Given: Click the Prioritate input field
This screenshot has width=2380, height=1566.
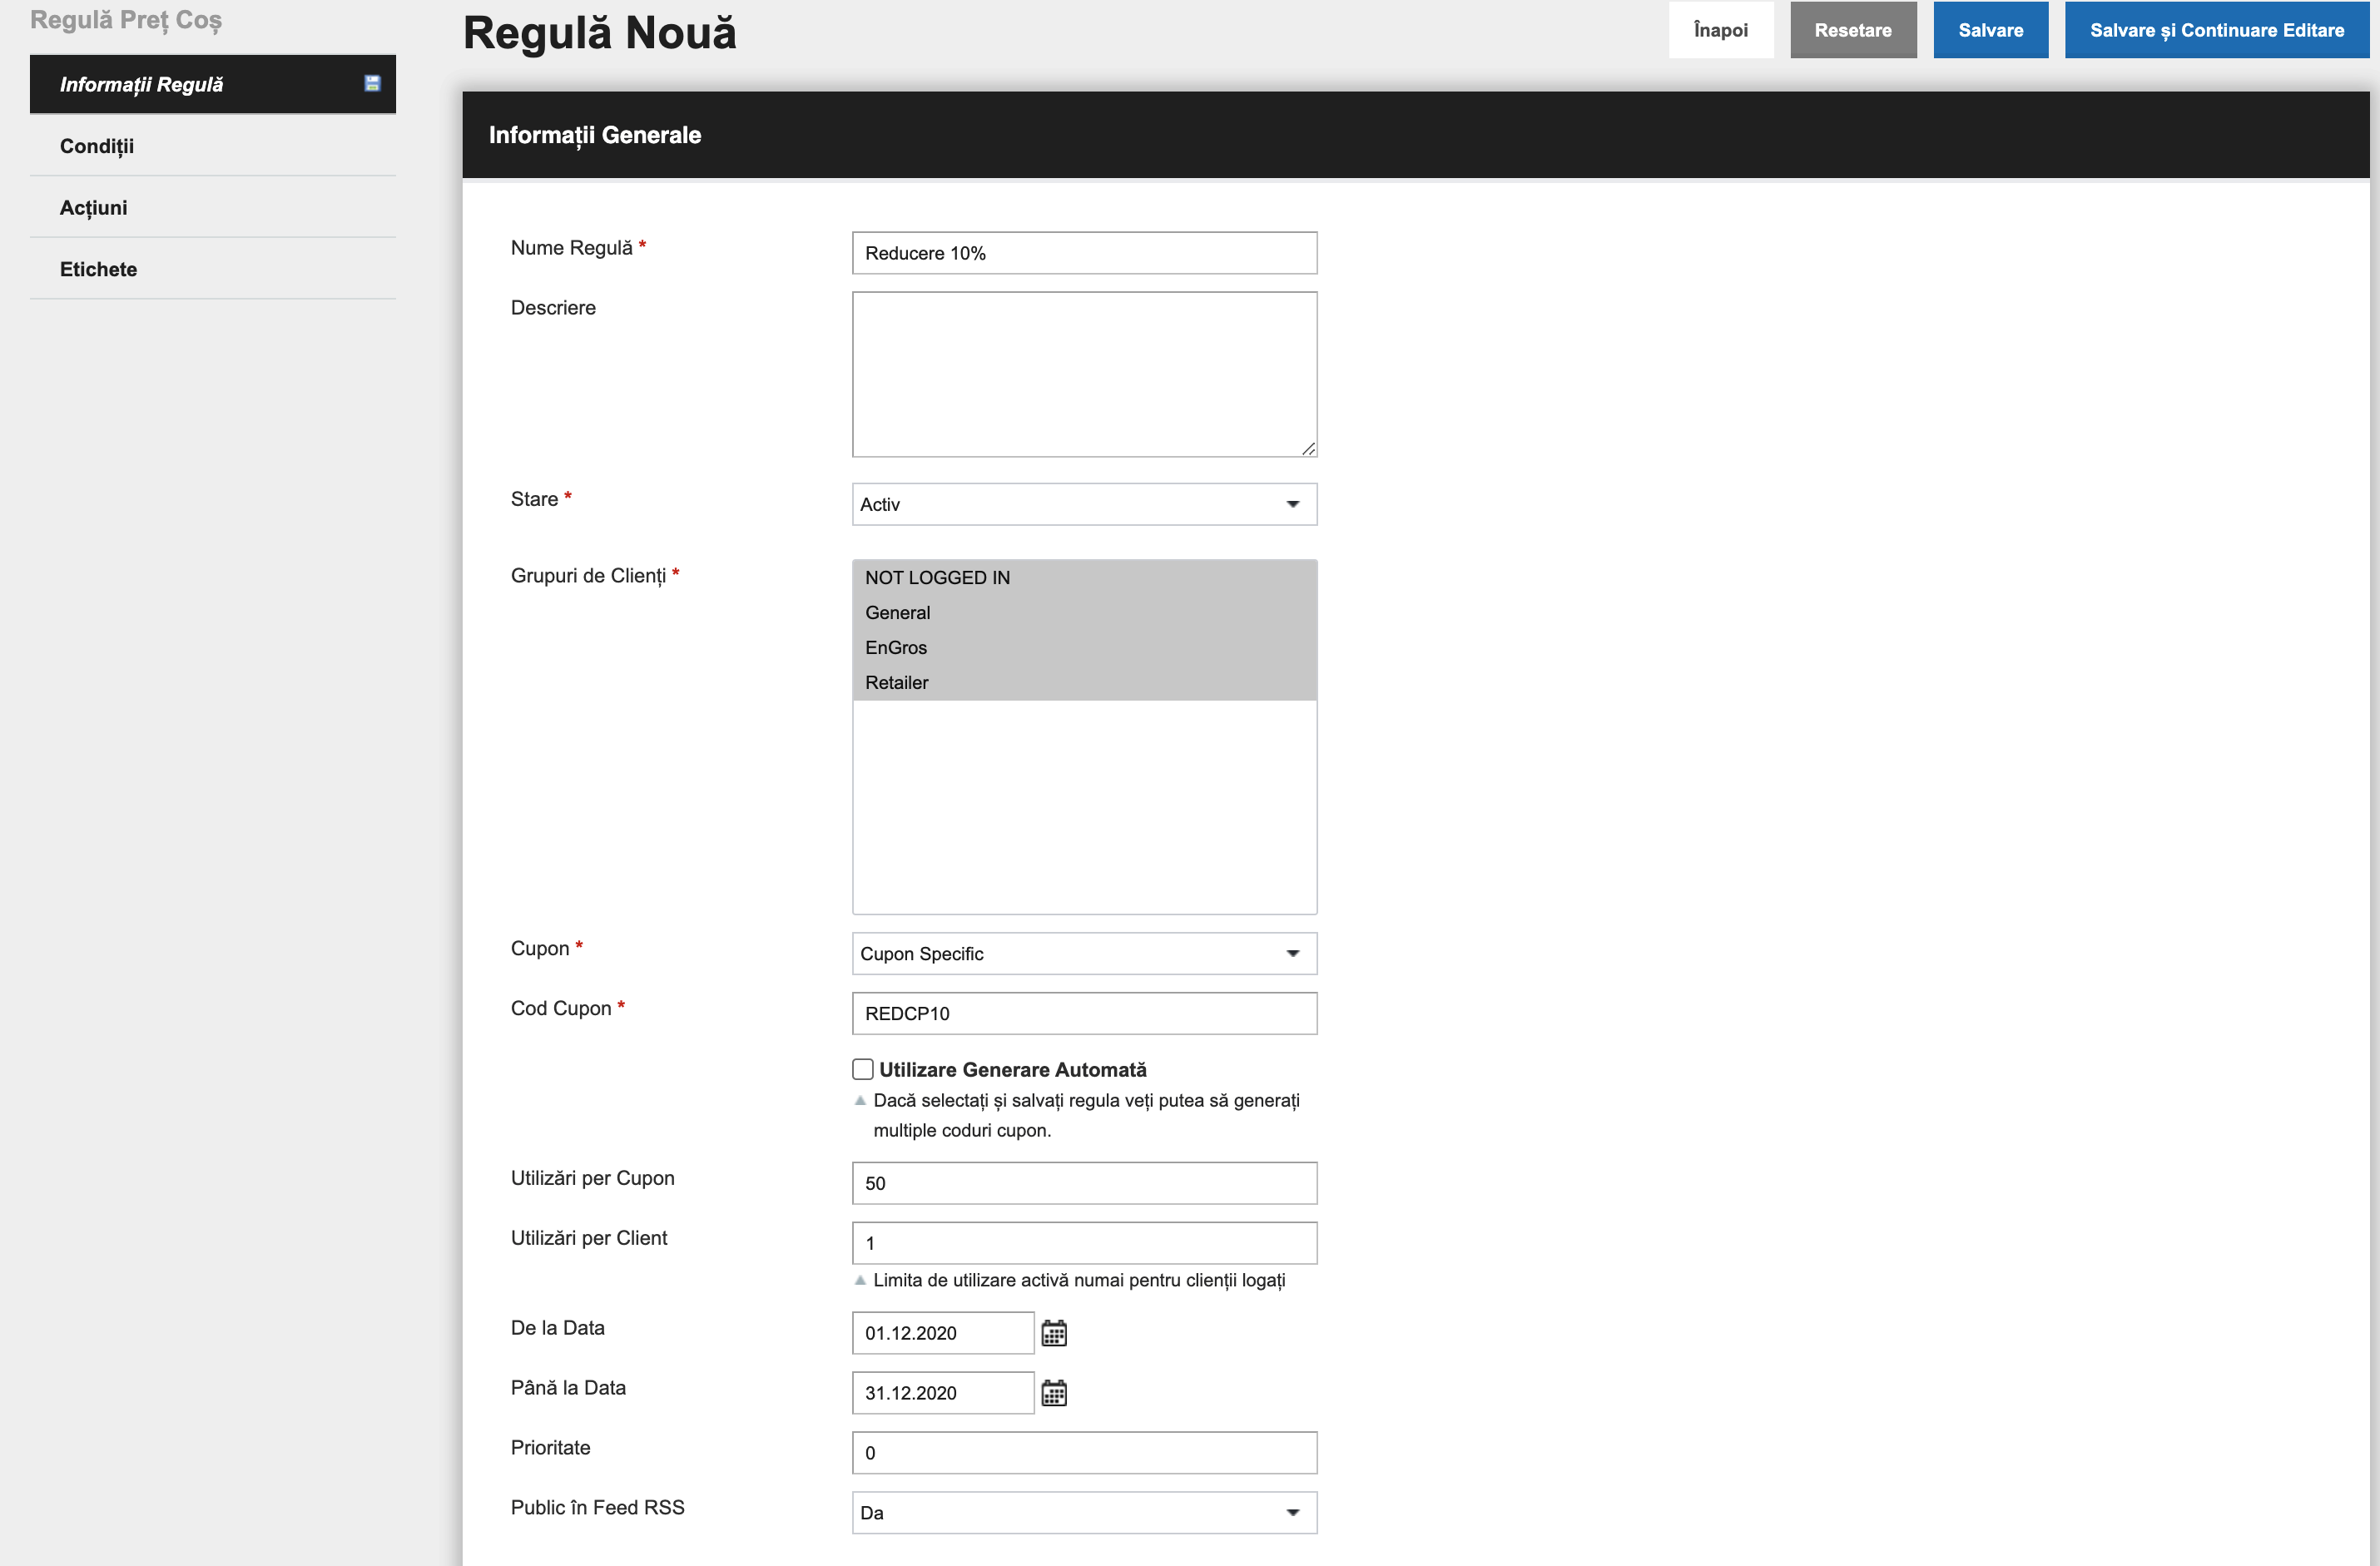Looking at the screenshot, I should [1084, 1452].
